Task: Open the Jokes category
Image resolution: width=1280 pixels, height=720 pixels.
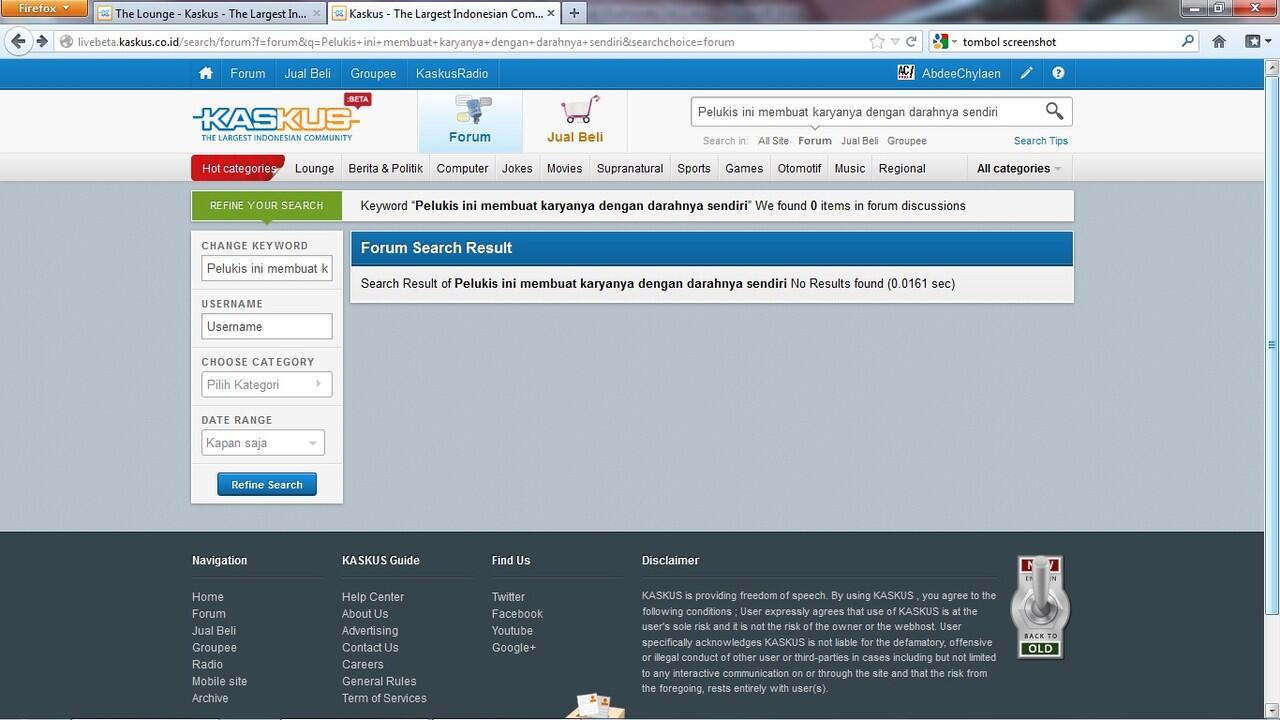Action: [517, 168]
